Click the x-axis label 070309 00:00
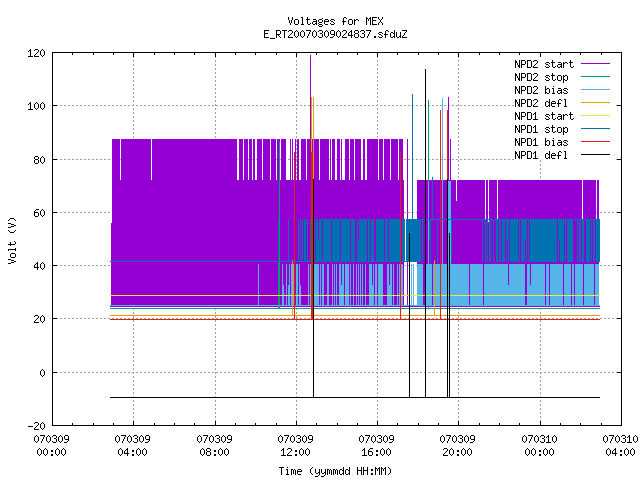 tap(51, 446)
